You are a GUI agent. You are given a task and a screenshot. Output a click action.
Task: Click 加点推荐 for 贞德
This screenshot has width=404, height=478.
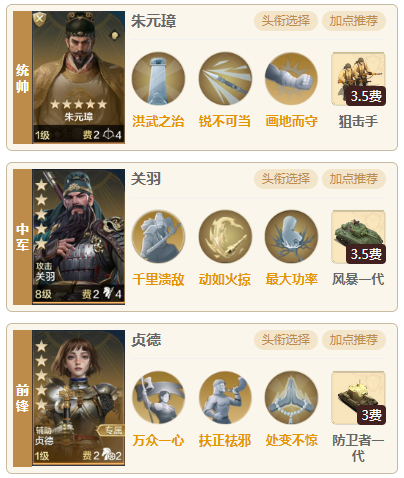354,340
